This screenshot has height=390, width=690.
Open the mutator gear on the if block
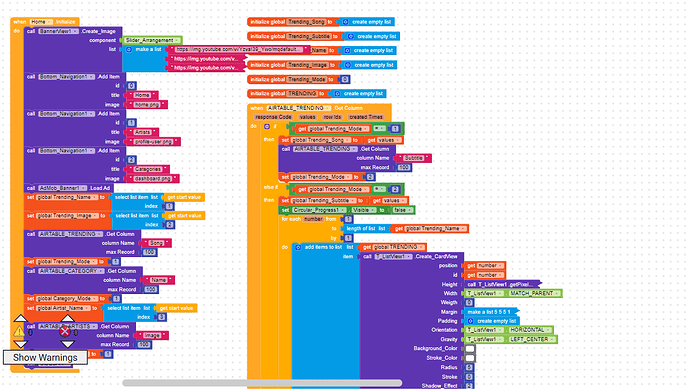pos(267,127)
